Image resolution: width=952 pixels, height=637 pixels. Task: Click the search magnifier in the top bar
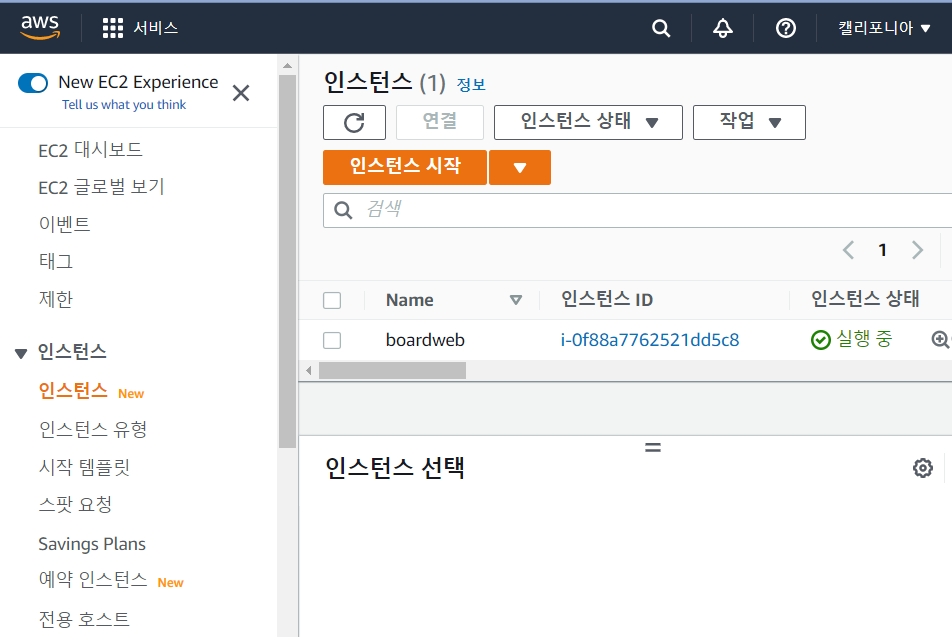tap(660, 27)
